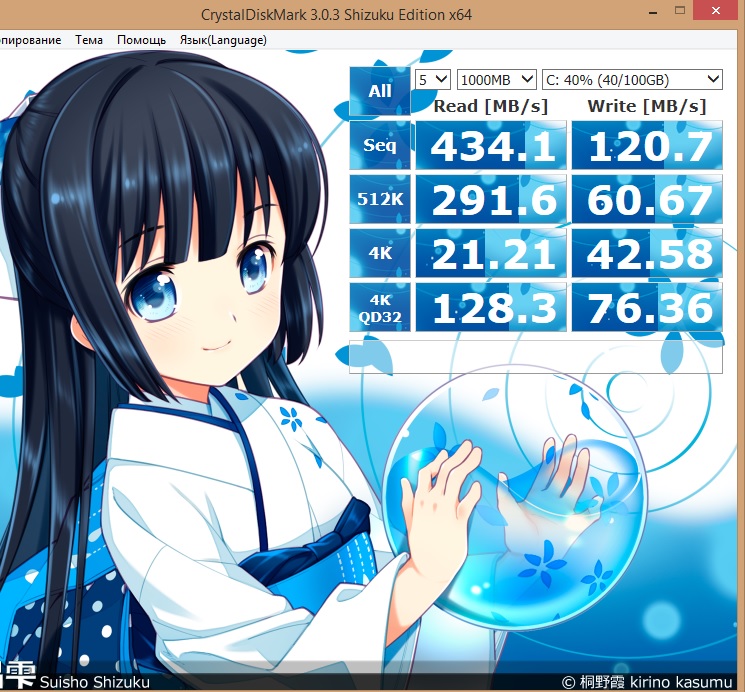Click the 4K read result 21.21
The image size is (745, 692).
491,253
